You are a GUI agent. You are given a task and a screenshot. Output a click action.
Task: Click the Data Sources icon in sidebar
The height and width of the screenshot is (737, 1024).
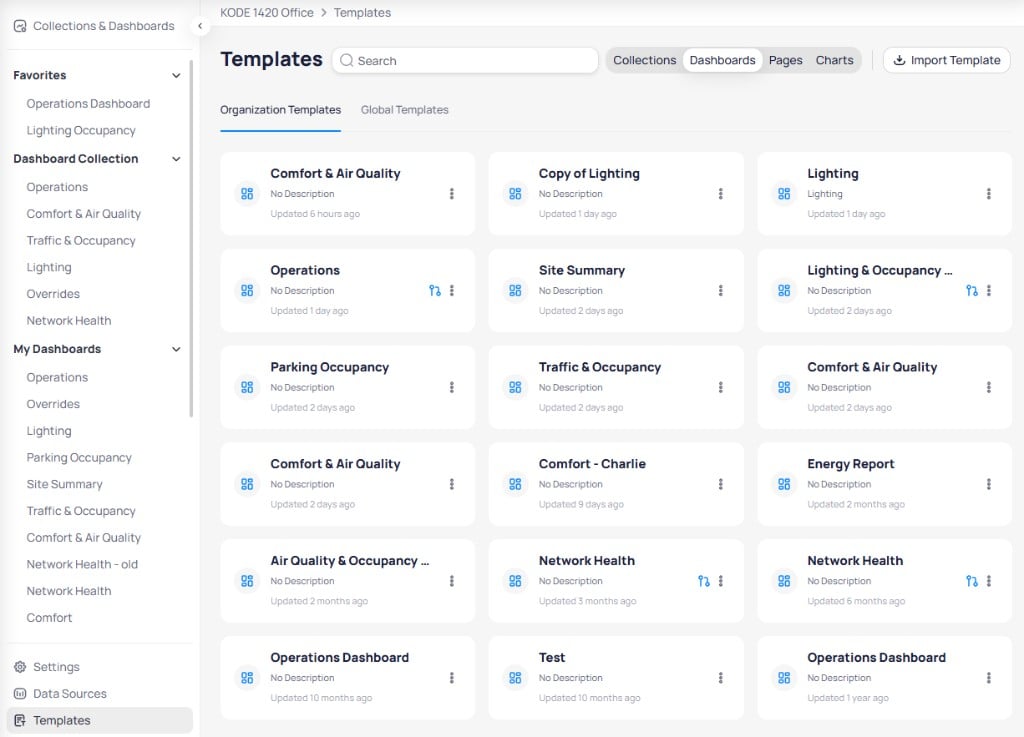click(20, 693)
